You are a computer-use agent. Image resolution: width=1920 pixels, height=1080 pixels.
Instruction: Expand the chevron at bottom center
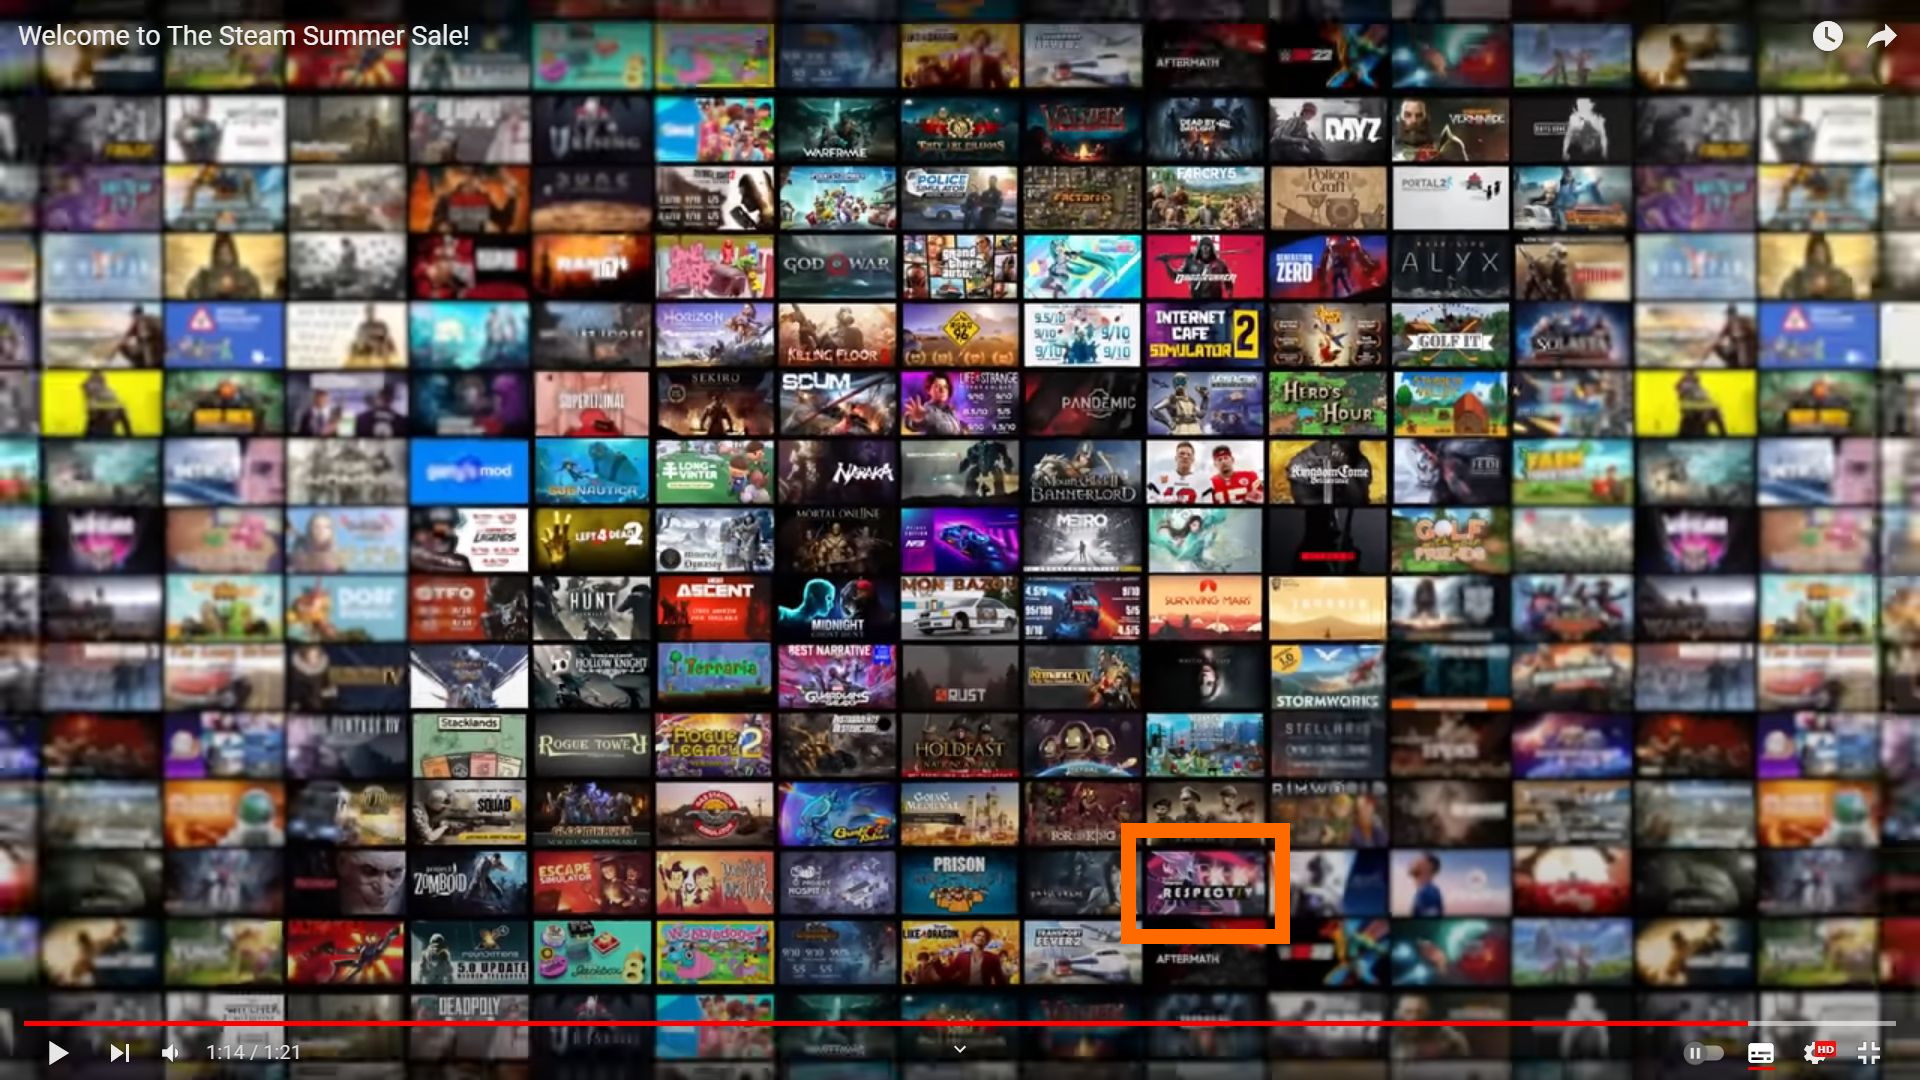click(959, 1049)
